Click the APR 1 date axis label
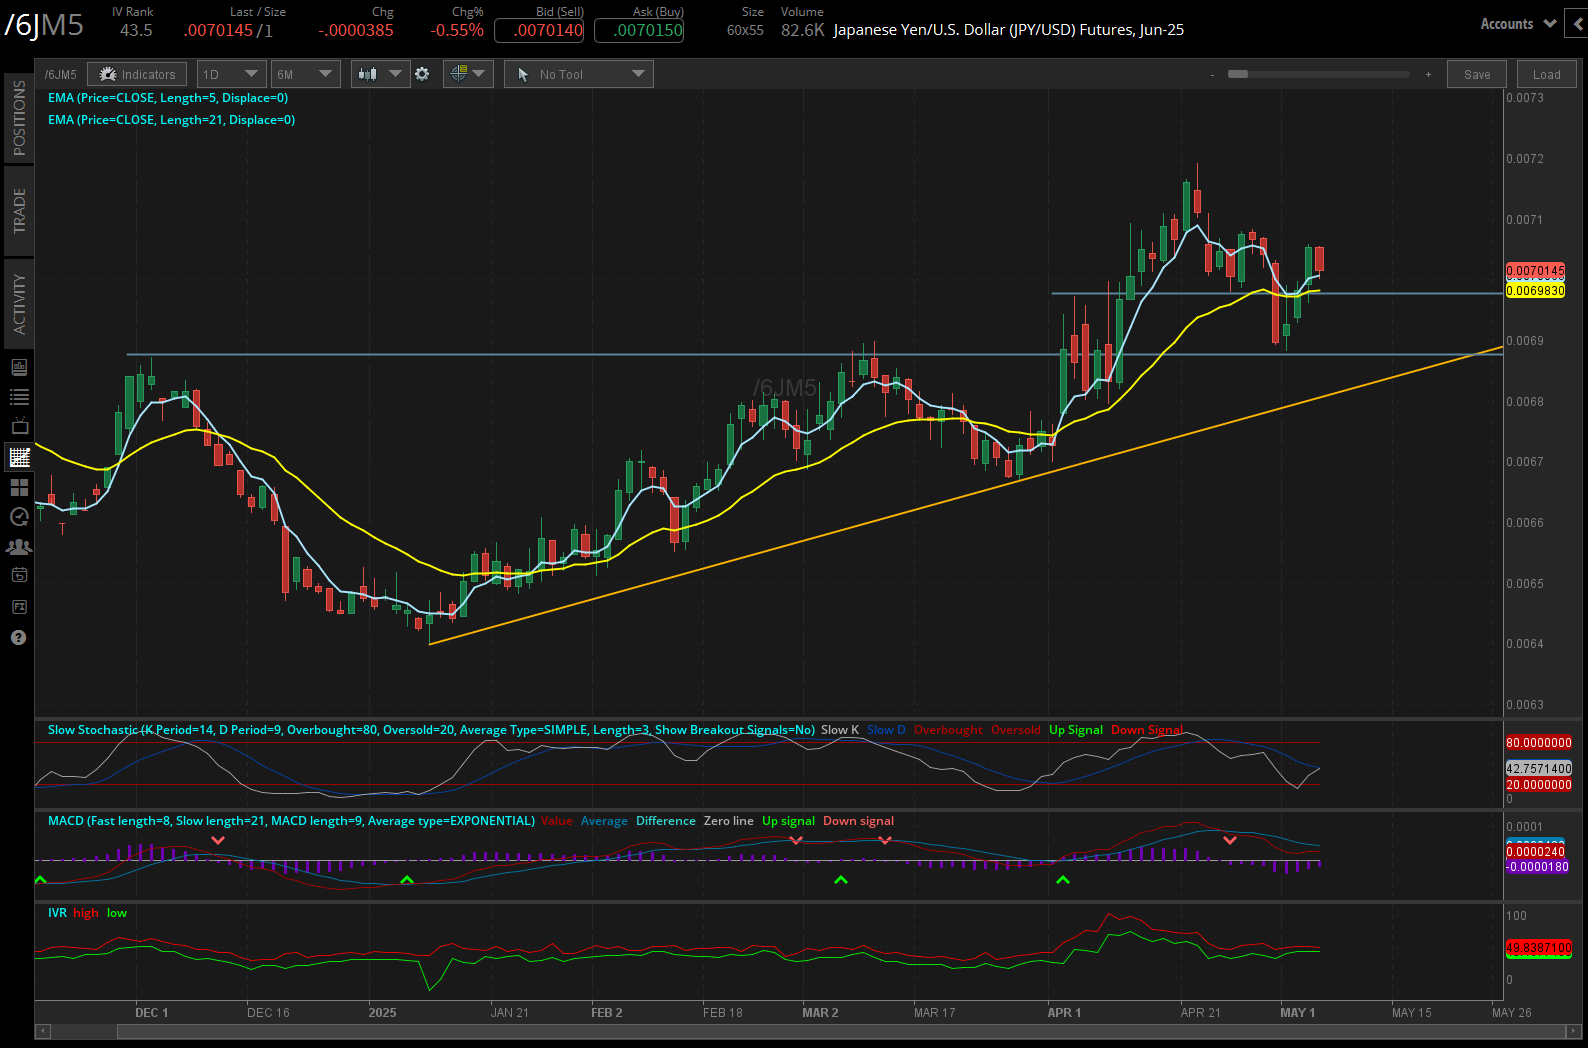This screenshot has width=1588, height=1048. click(x=1064, y=1013)
